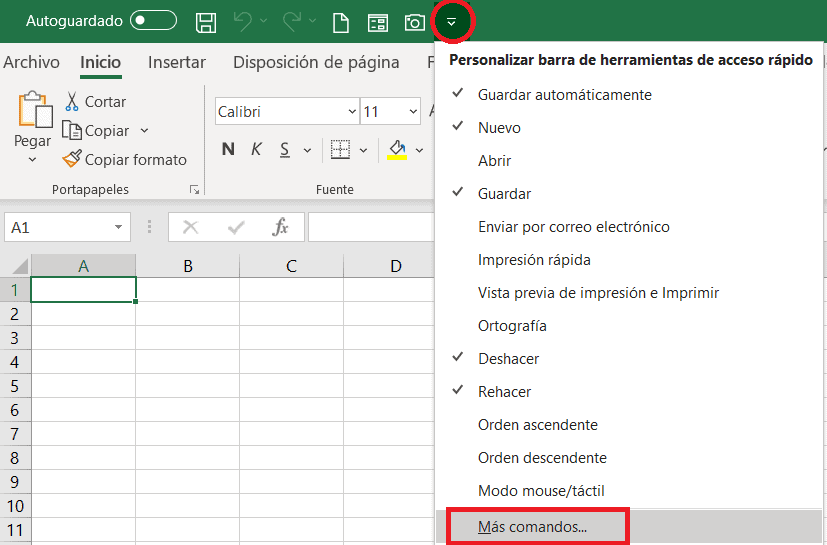The height and width of the screenshot is (545, 827).
Task: Switch to the Insertar tab
Action: click(177, 62)
